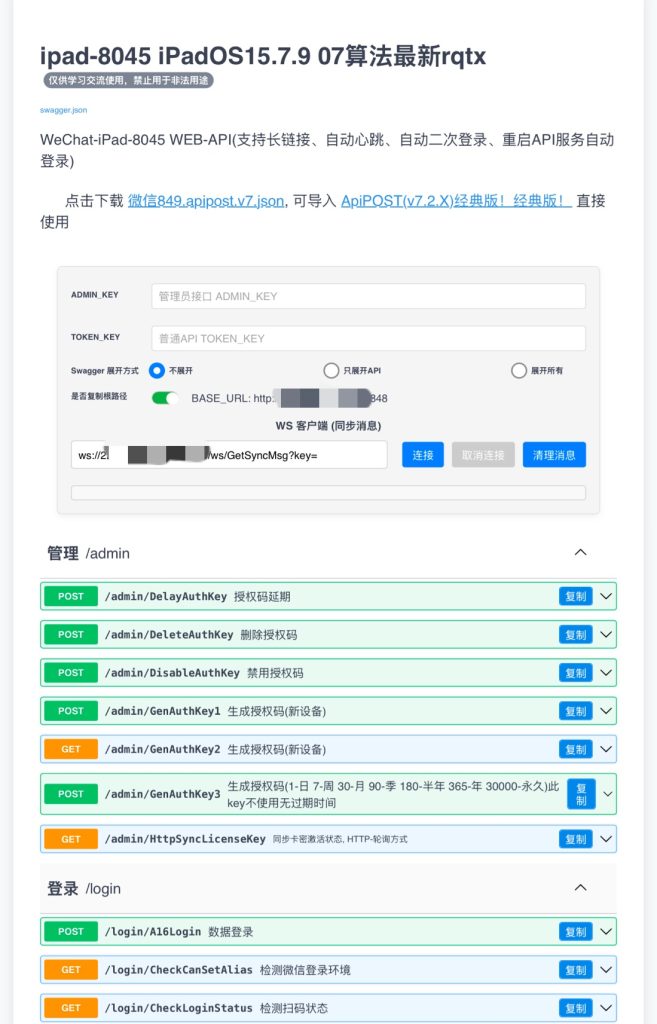Expand /admin/GenAuthKey1 with its chevron

(x=606, y=711)
